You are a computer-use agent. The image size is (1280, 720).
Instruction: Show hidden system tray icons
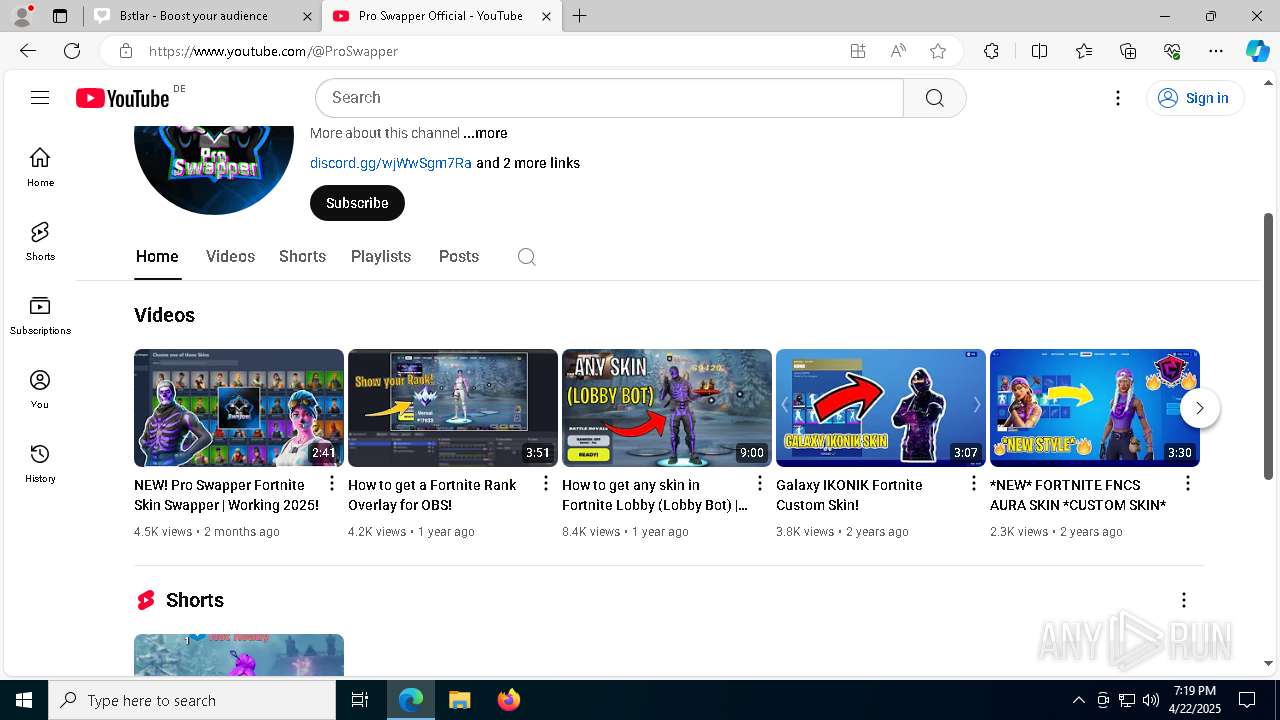click(x=1078, y=700)
